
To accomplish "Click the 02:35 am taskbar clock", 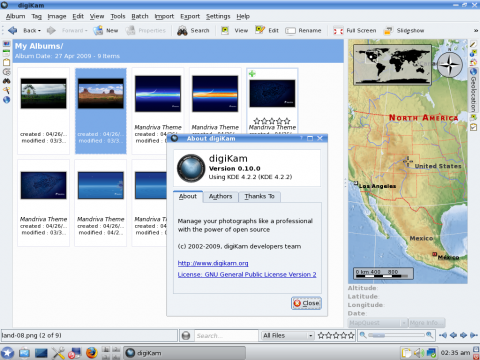I will click(455, 353).
